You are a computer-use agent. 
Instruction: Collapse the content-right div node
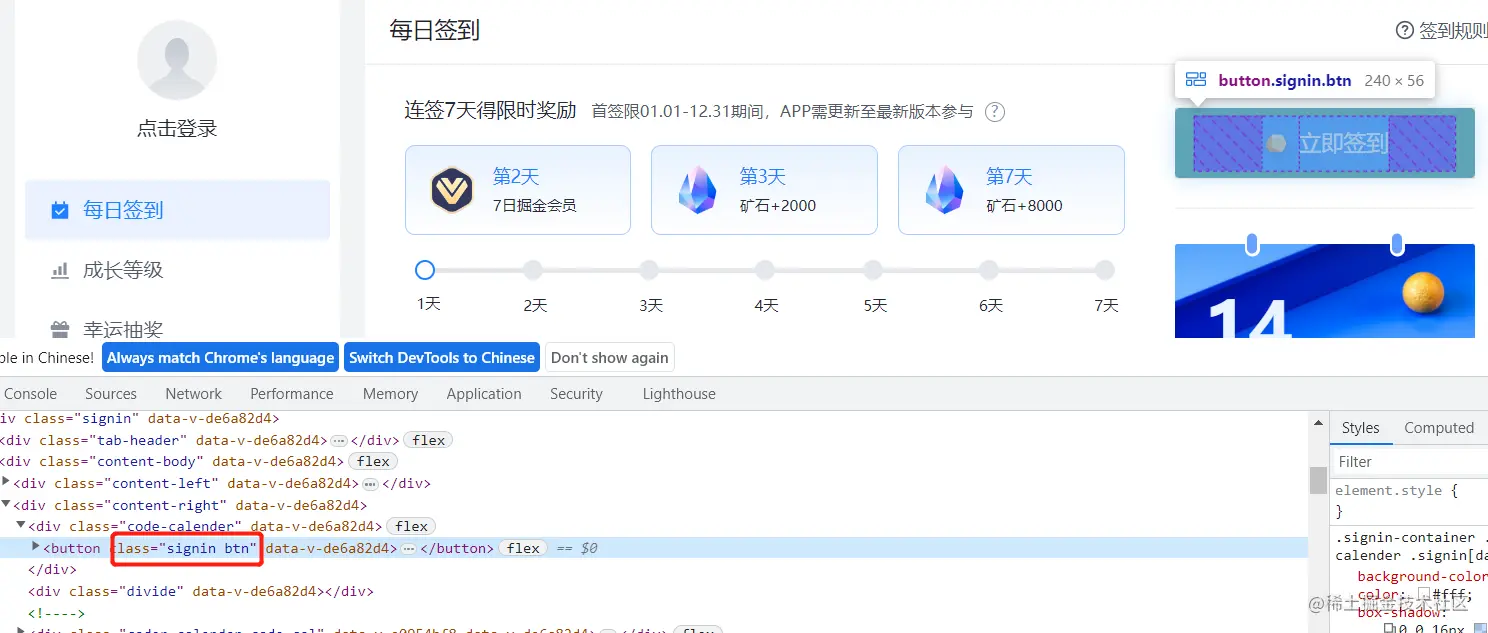[x=7, y=505]
